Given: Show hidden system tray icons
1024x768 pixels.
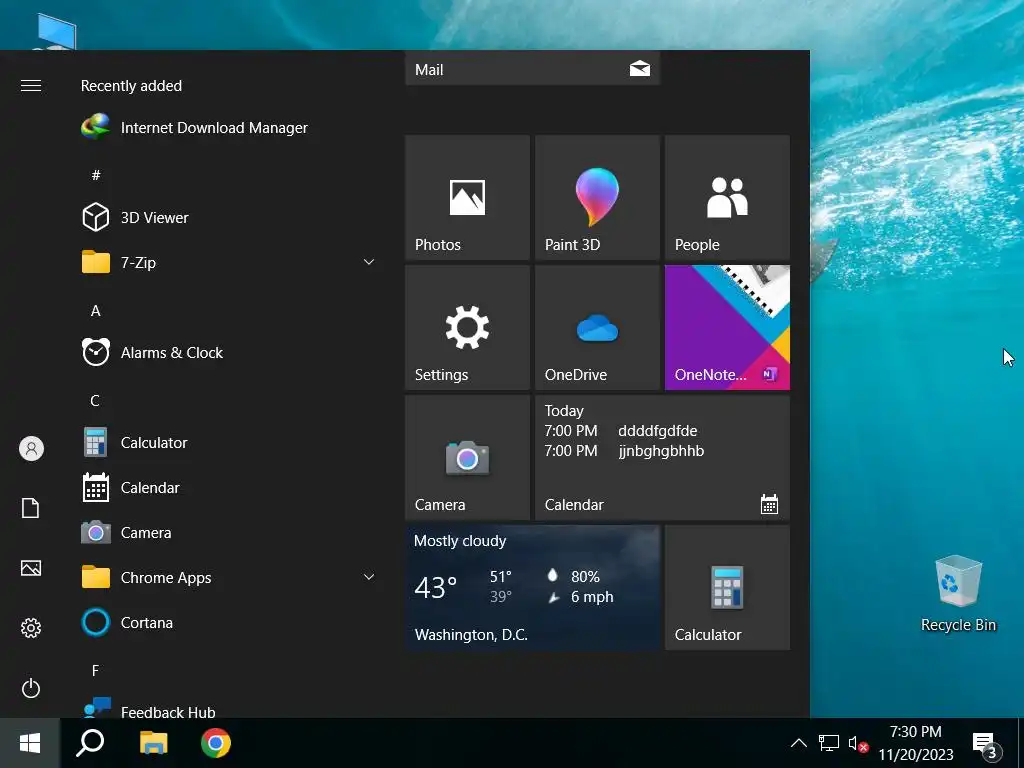Looking at the screenshot, I should (x=799, y=743).
